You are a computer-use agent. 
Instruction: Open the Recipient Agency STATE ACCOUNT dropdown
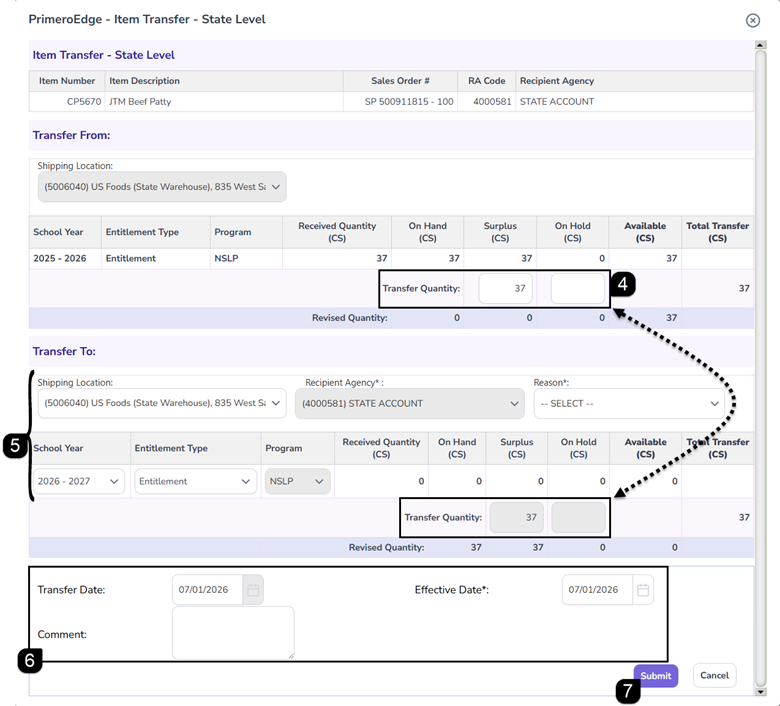pos(409,403)
